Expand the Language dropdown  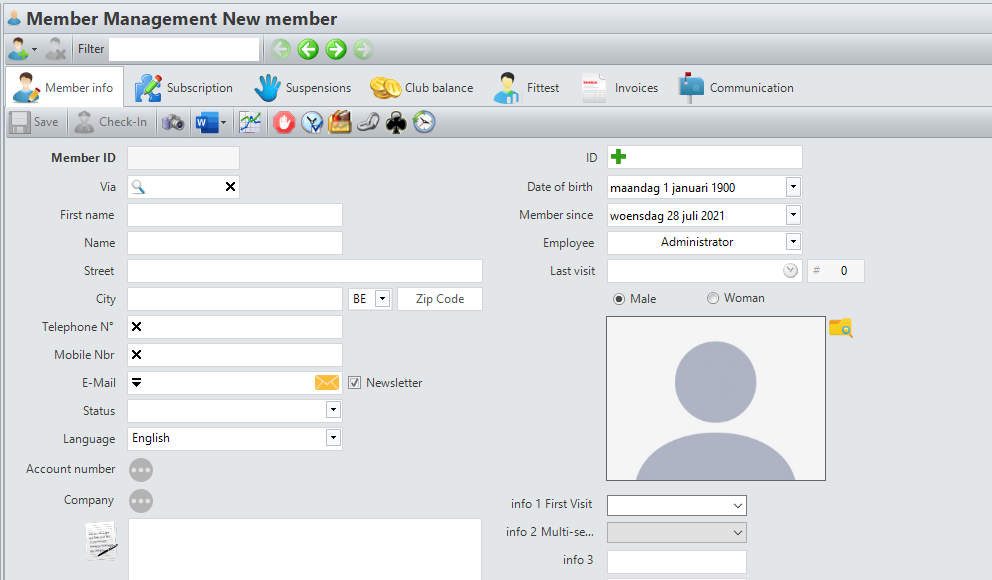coord(333,438)
